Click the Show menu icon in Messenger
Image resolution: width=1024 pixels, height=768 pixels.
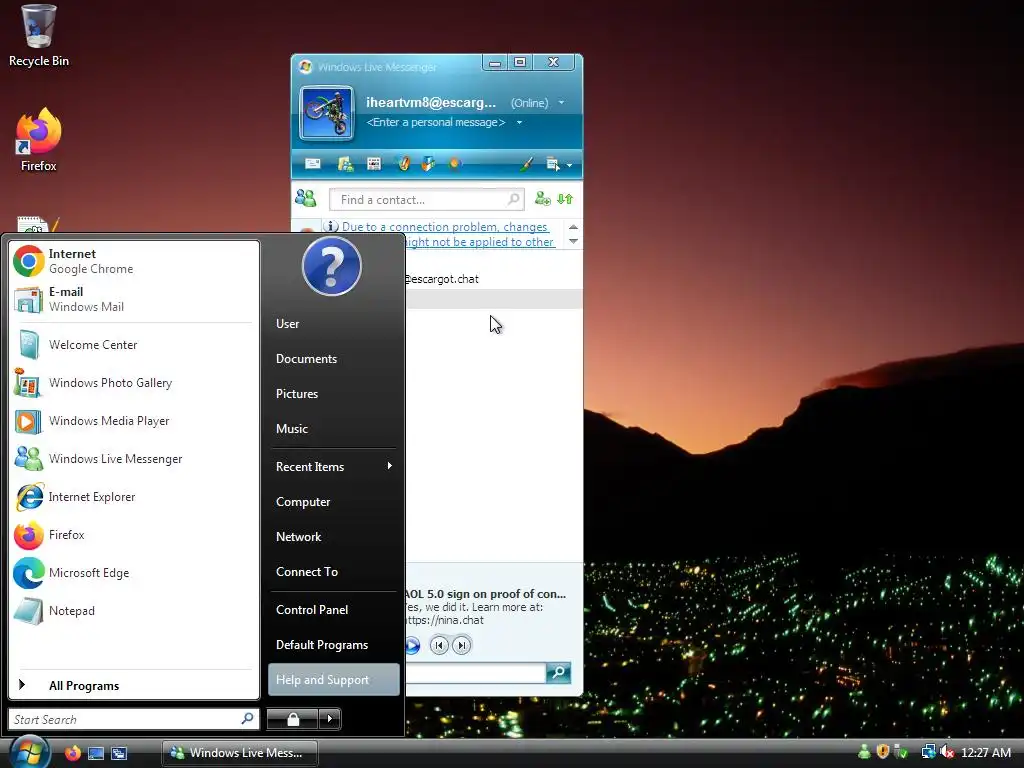coord(552,164)
